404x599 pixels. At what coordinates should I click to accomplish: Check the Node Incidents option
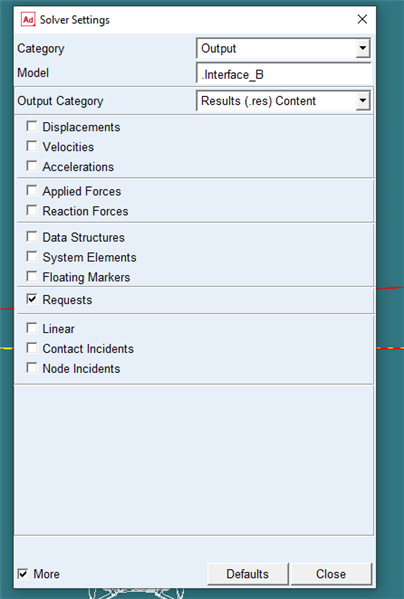(x=32, y=367)
